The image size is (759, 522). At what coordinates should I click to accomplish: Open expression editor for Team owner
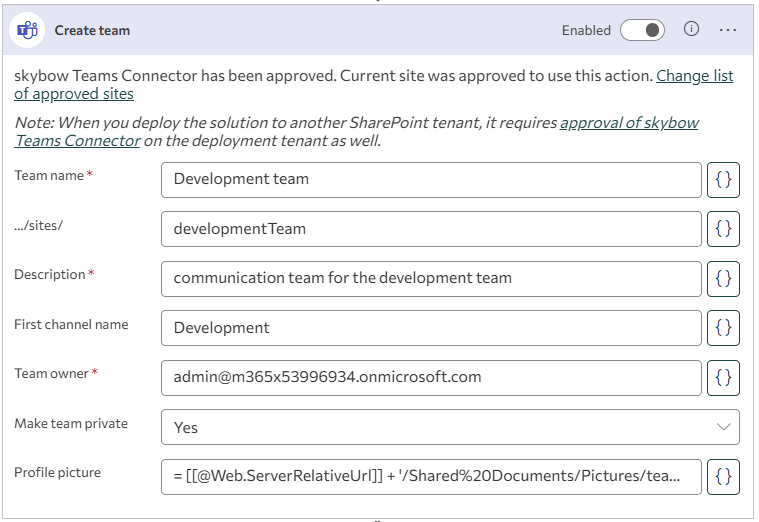click(x=723, y=378)
